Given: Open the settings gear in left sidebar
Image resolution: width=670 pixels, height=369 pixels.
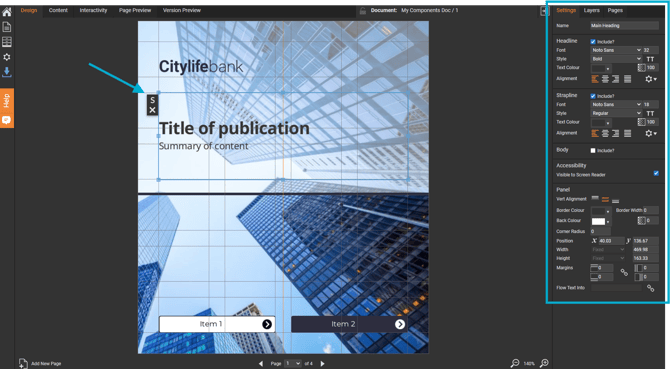Looking at the screenshot, I should pyautogui.click(x=7, y=57).
